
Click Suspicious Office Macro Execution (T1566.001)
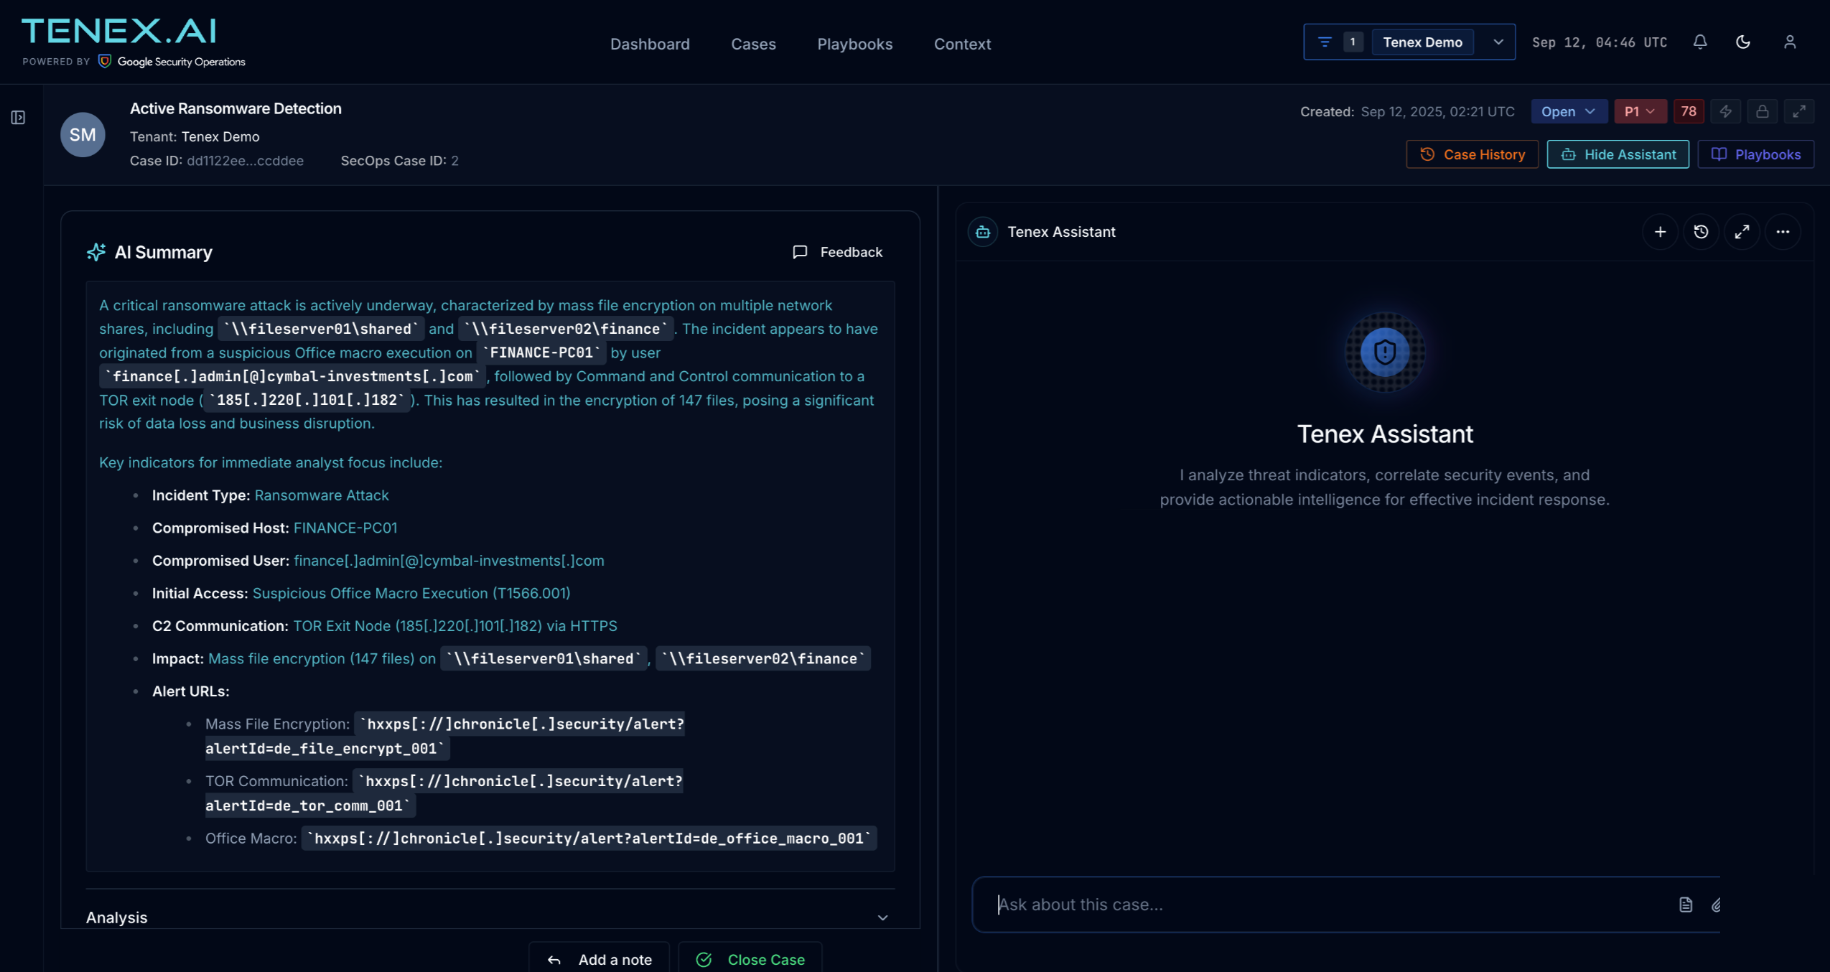tap(411, 594)
